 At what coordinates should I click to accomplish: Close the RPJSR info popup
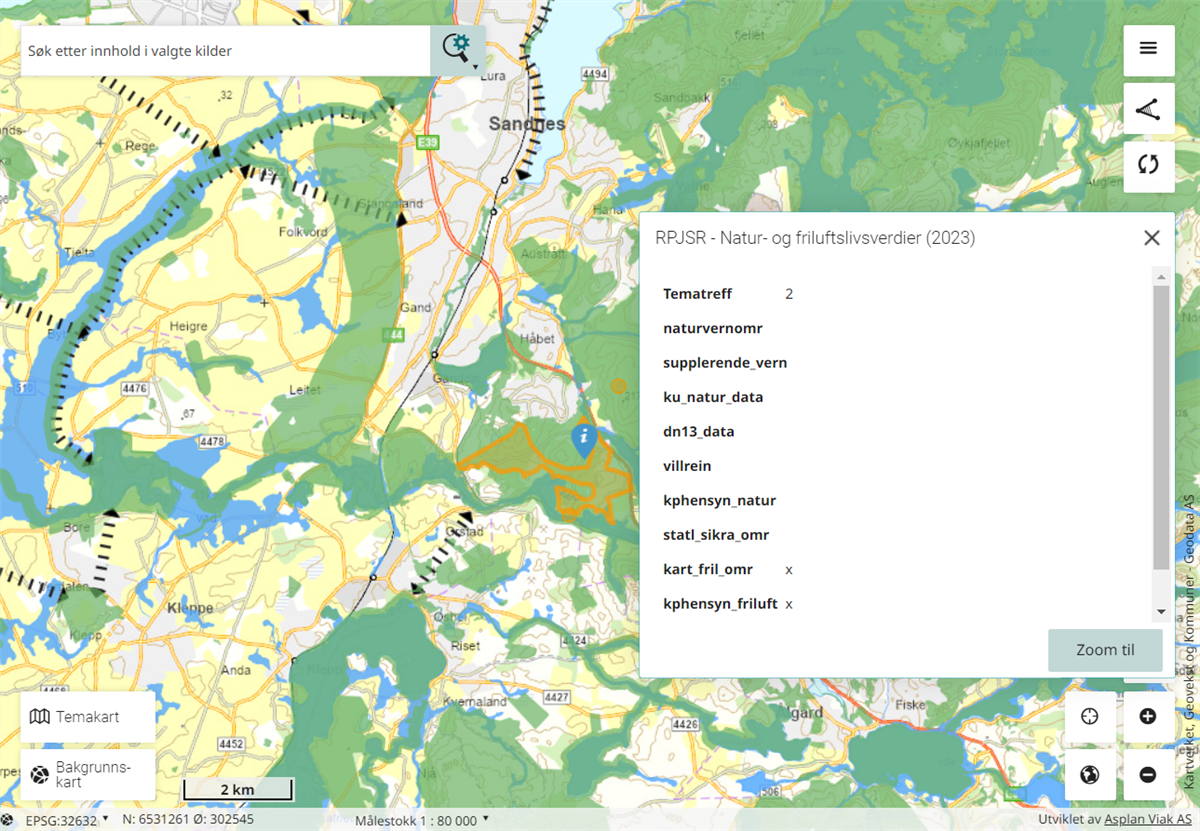tap(1152, 238)
